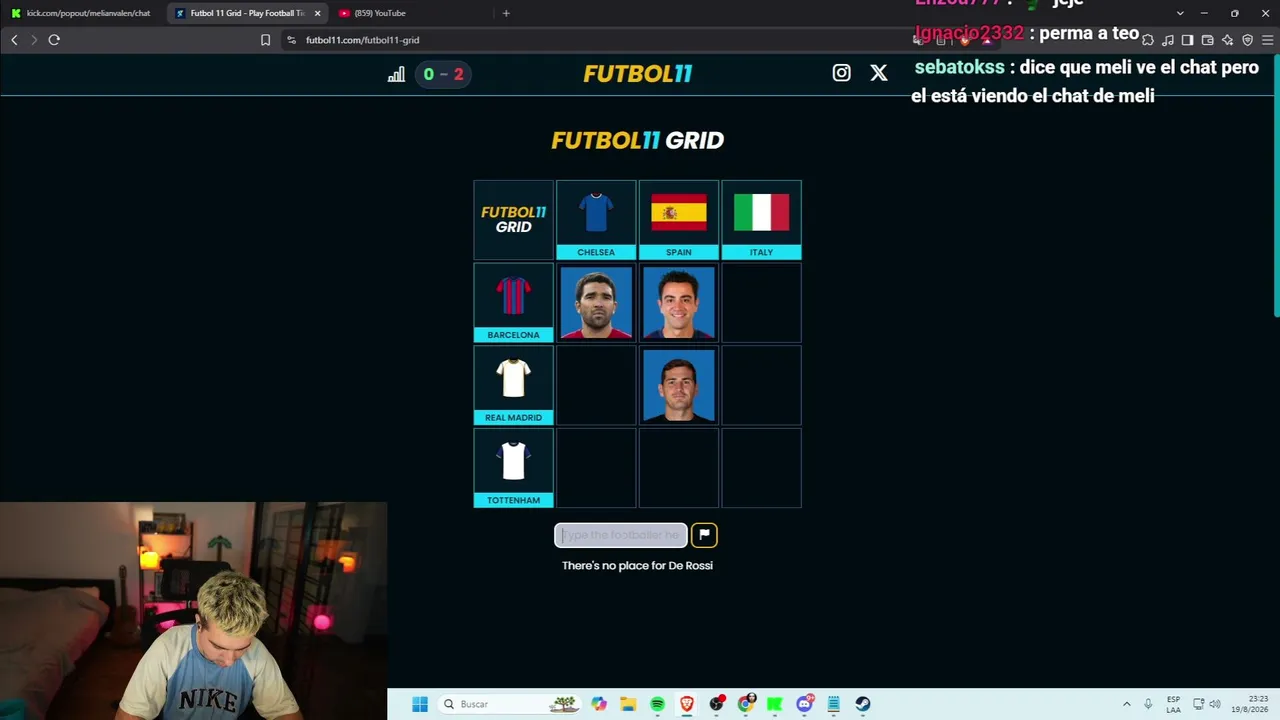This screenshot has height=720, width=1280.
Task: Open the VPN shield icon in the toolbar
Action: tap(1247, 40)
